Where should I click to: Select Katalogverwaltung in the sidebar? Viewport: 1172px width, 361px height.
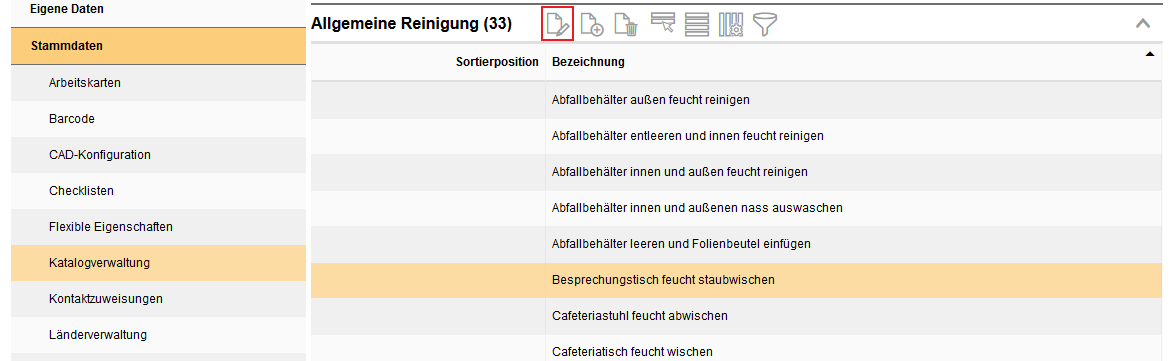[x=158, y=263]
